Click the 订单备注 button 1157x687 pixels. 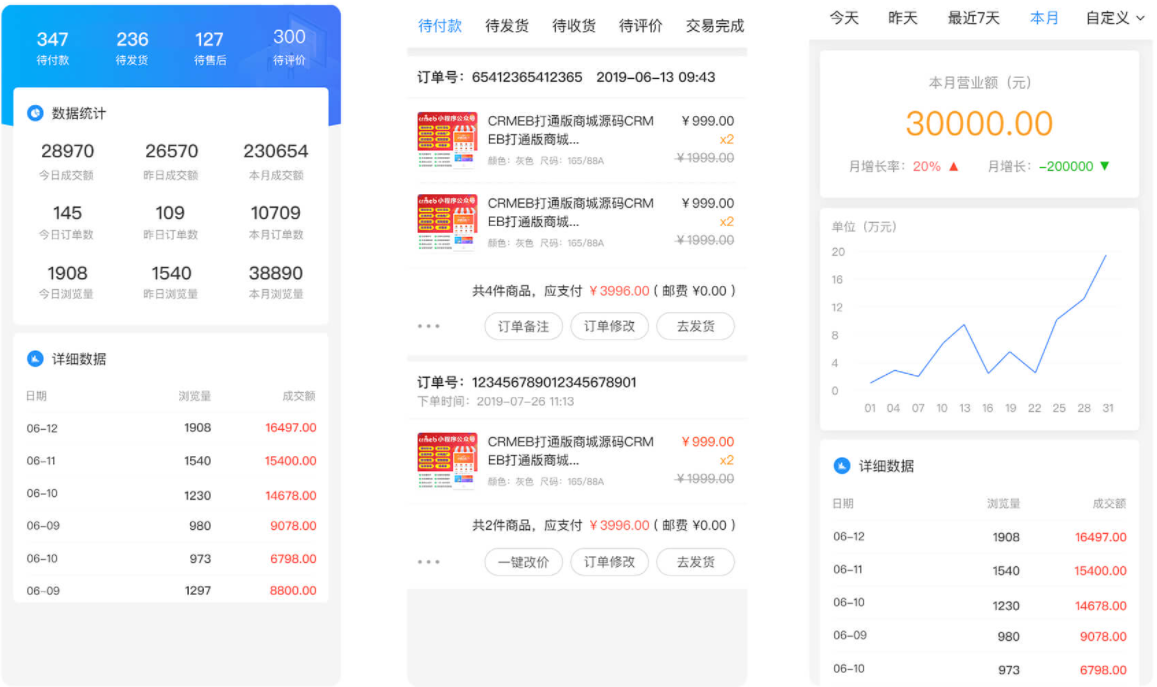click(523, 326)
